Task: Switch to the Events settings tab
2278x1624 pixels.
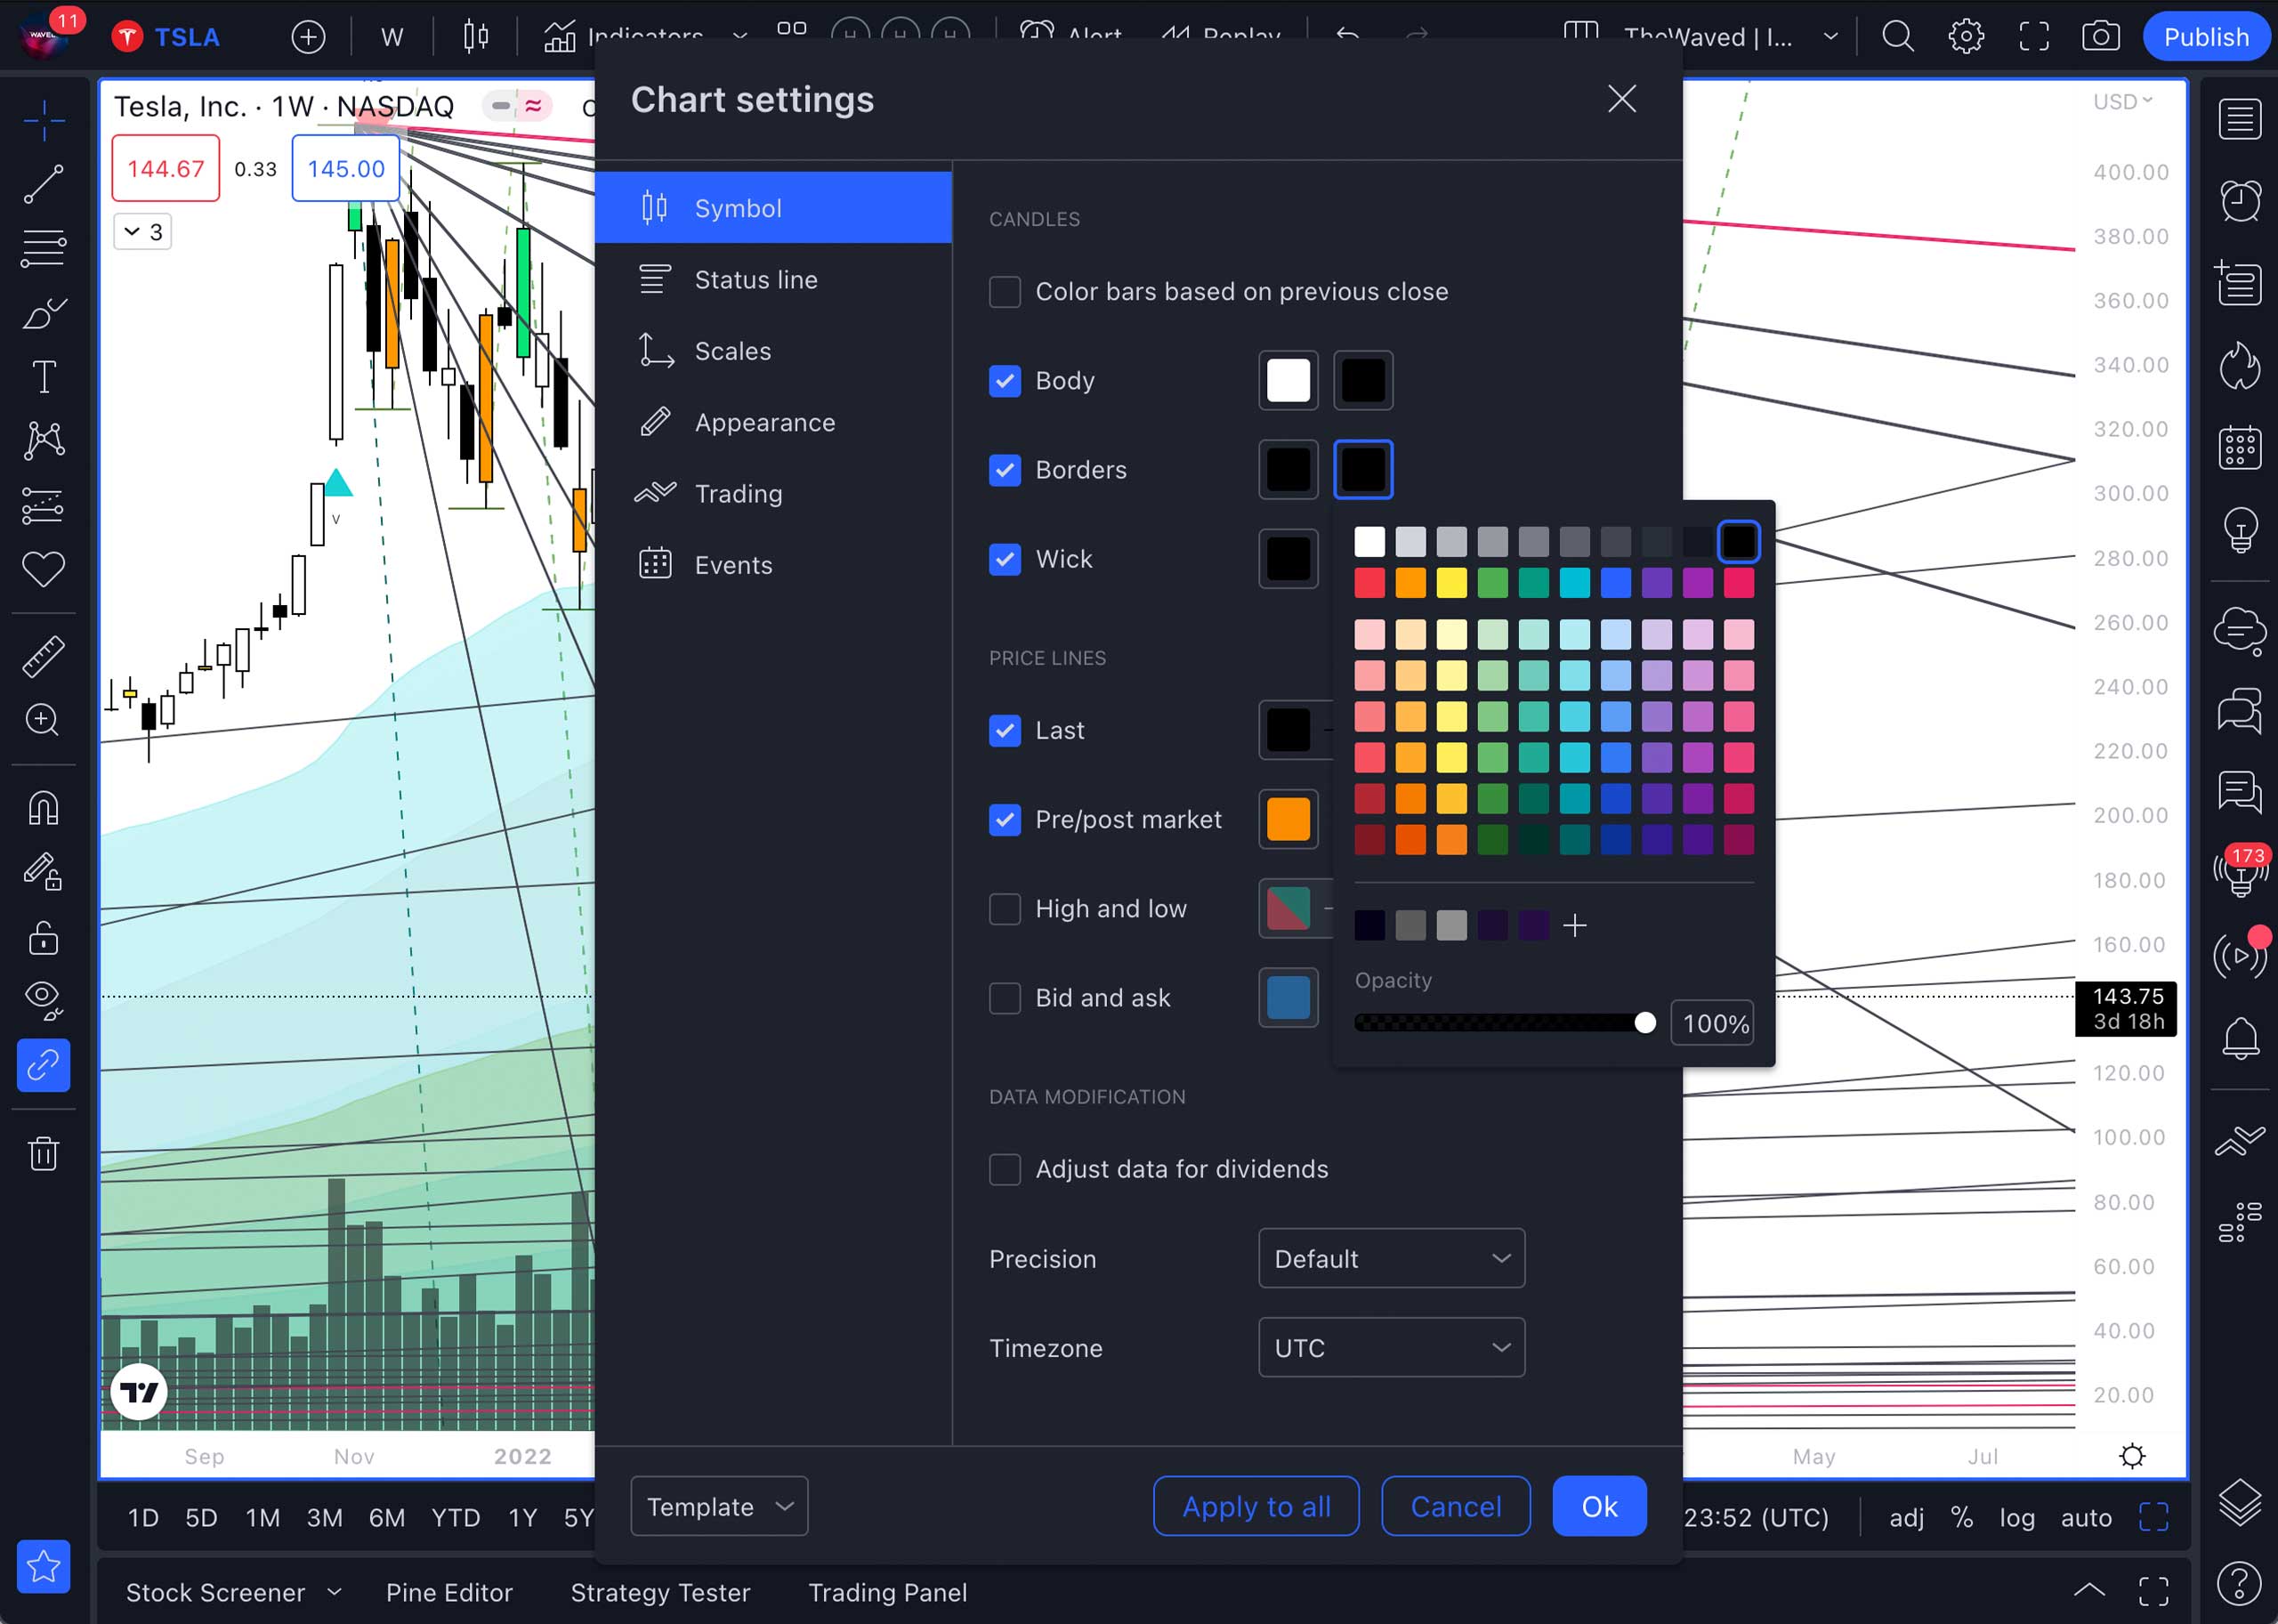Action: click(x=773, y=565)
